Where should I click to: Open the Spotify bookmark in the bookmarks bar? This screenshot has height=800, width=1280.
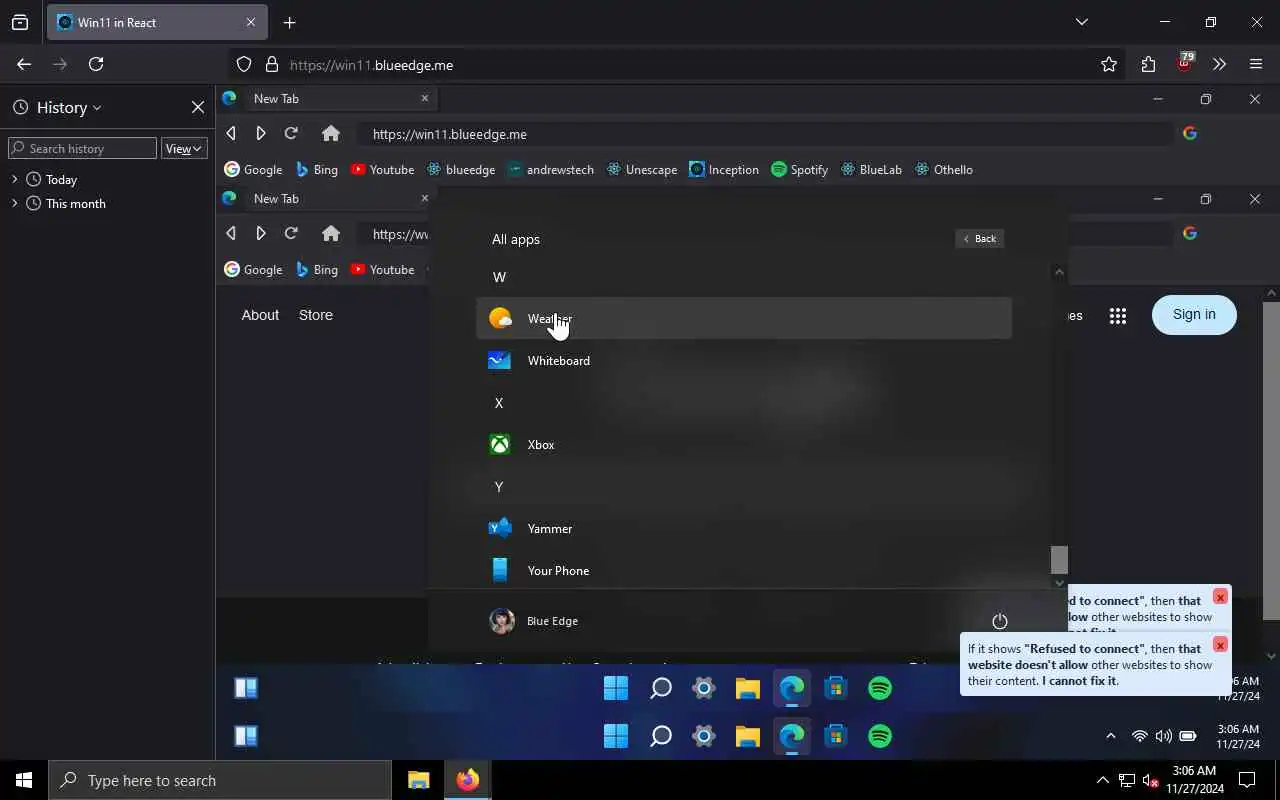(800, 169)
